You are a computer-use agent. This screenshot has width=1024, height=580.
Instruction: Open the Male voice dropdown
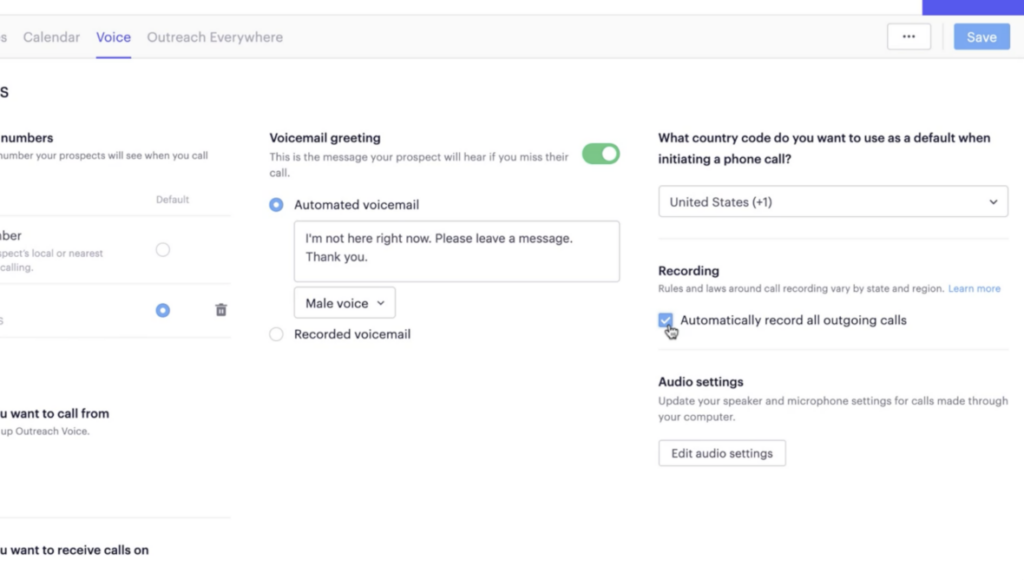(344, 303)
